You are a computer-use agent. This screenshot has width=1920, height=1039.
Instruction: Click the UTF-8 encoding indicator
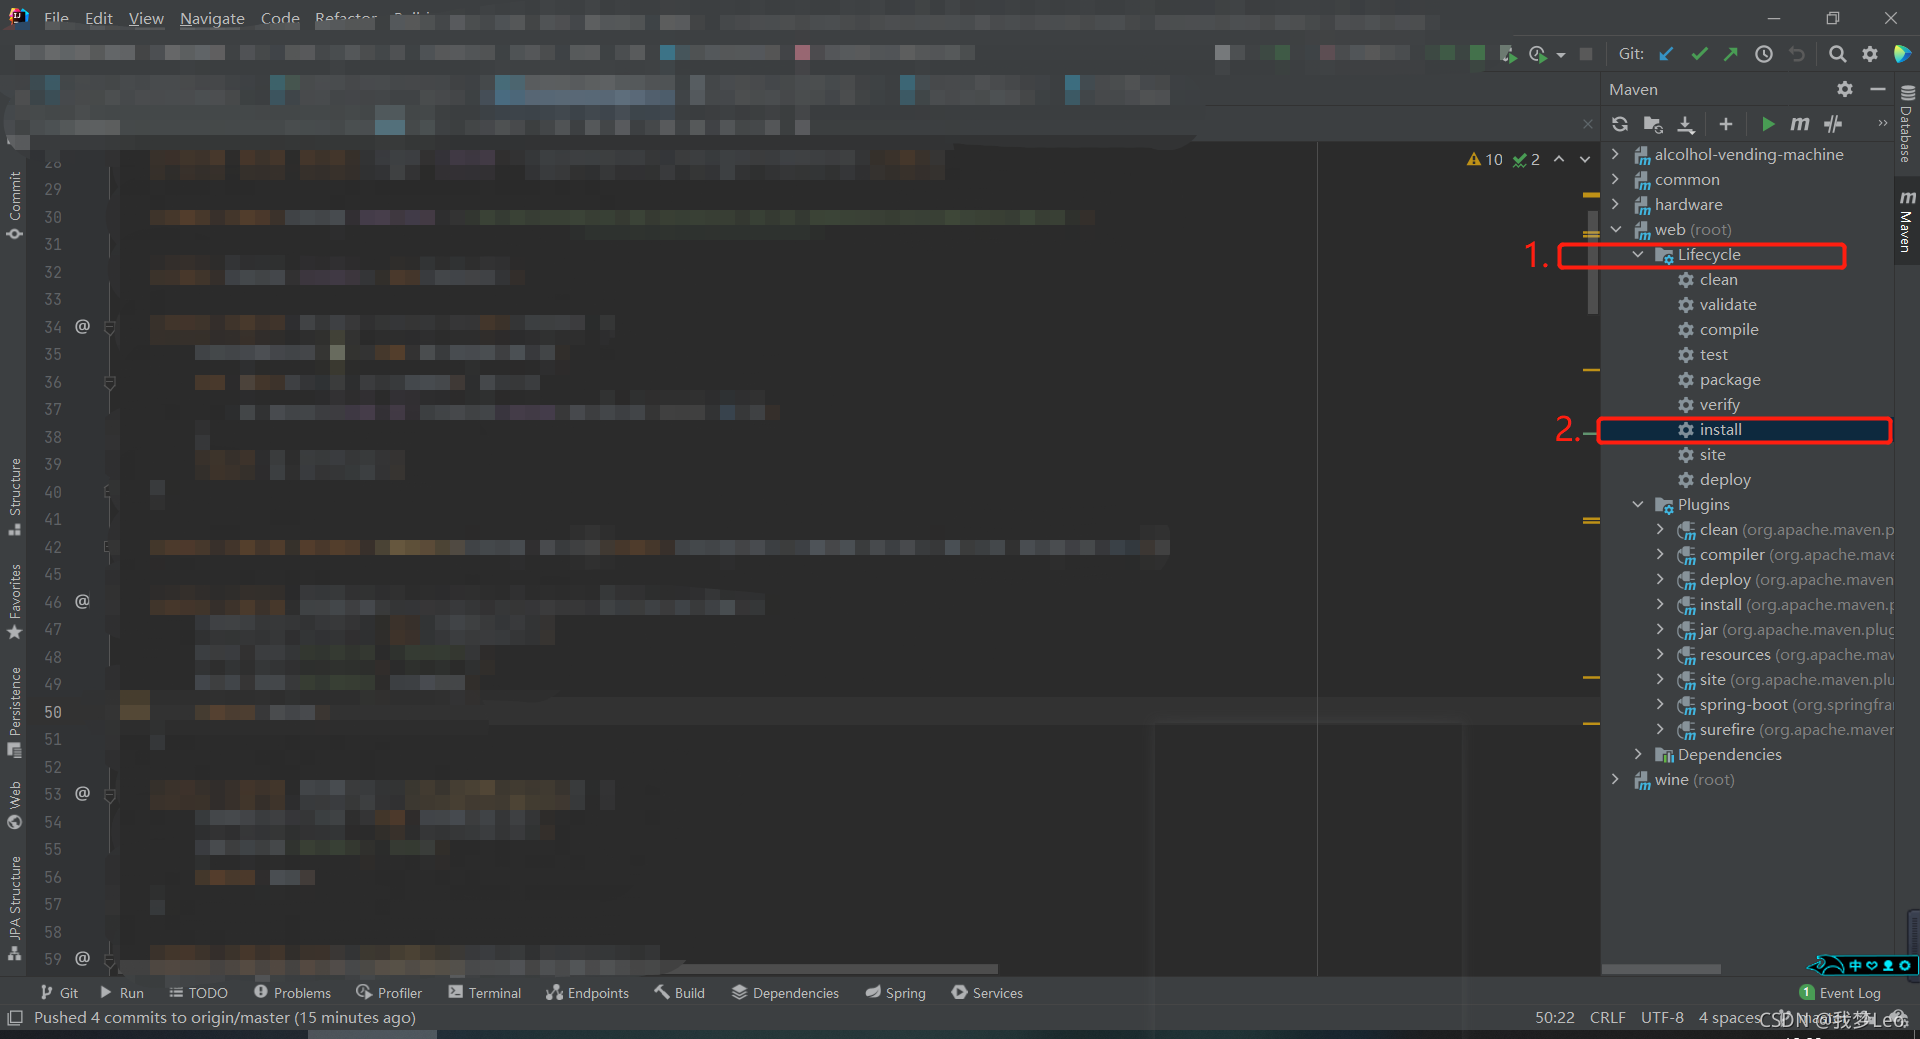click(1661, 1017)
